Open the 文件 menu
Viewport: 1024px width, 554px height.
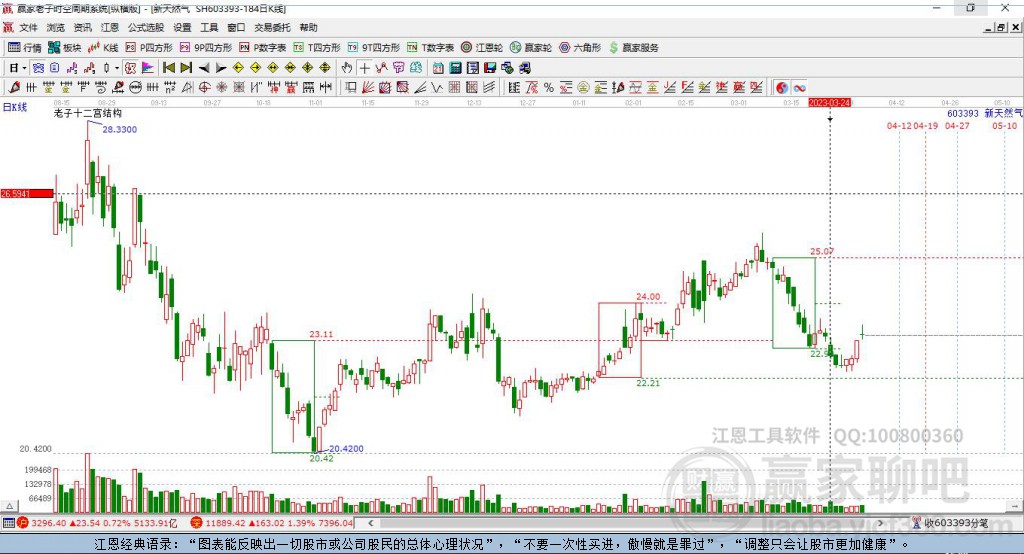tap(28, 27)
